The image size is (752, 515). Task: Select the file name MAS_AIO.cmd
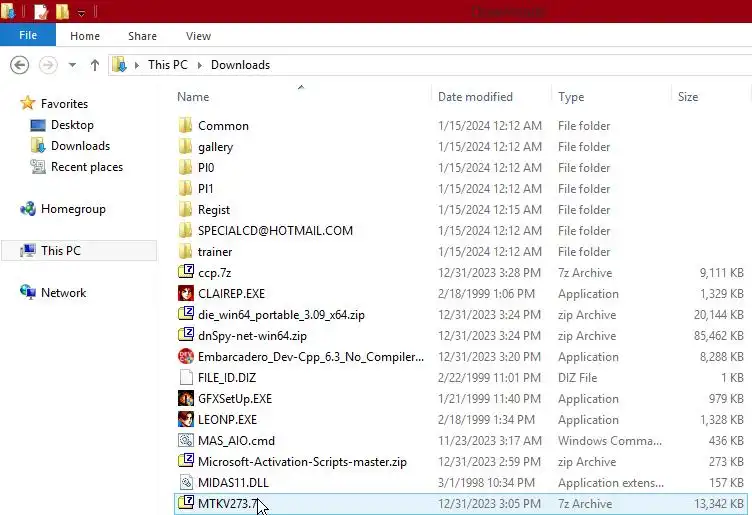[236, 441]
